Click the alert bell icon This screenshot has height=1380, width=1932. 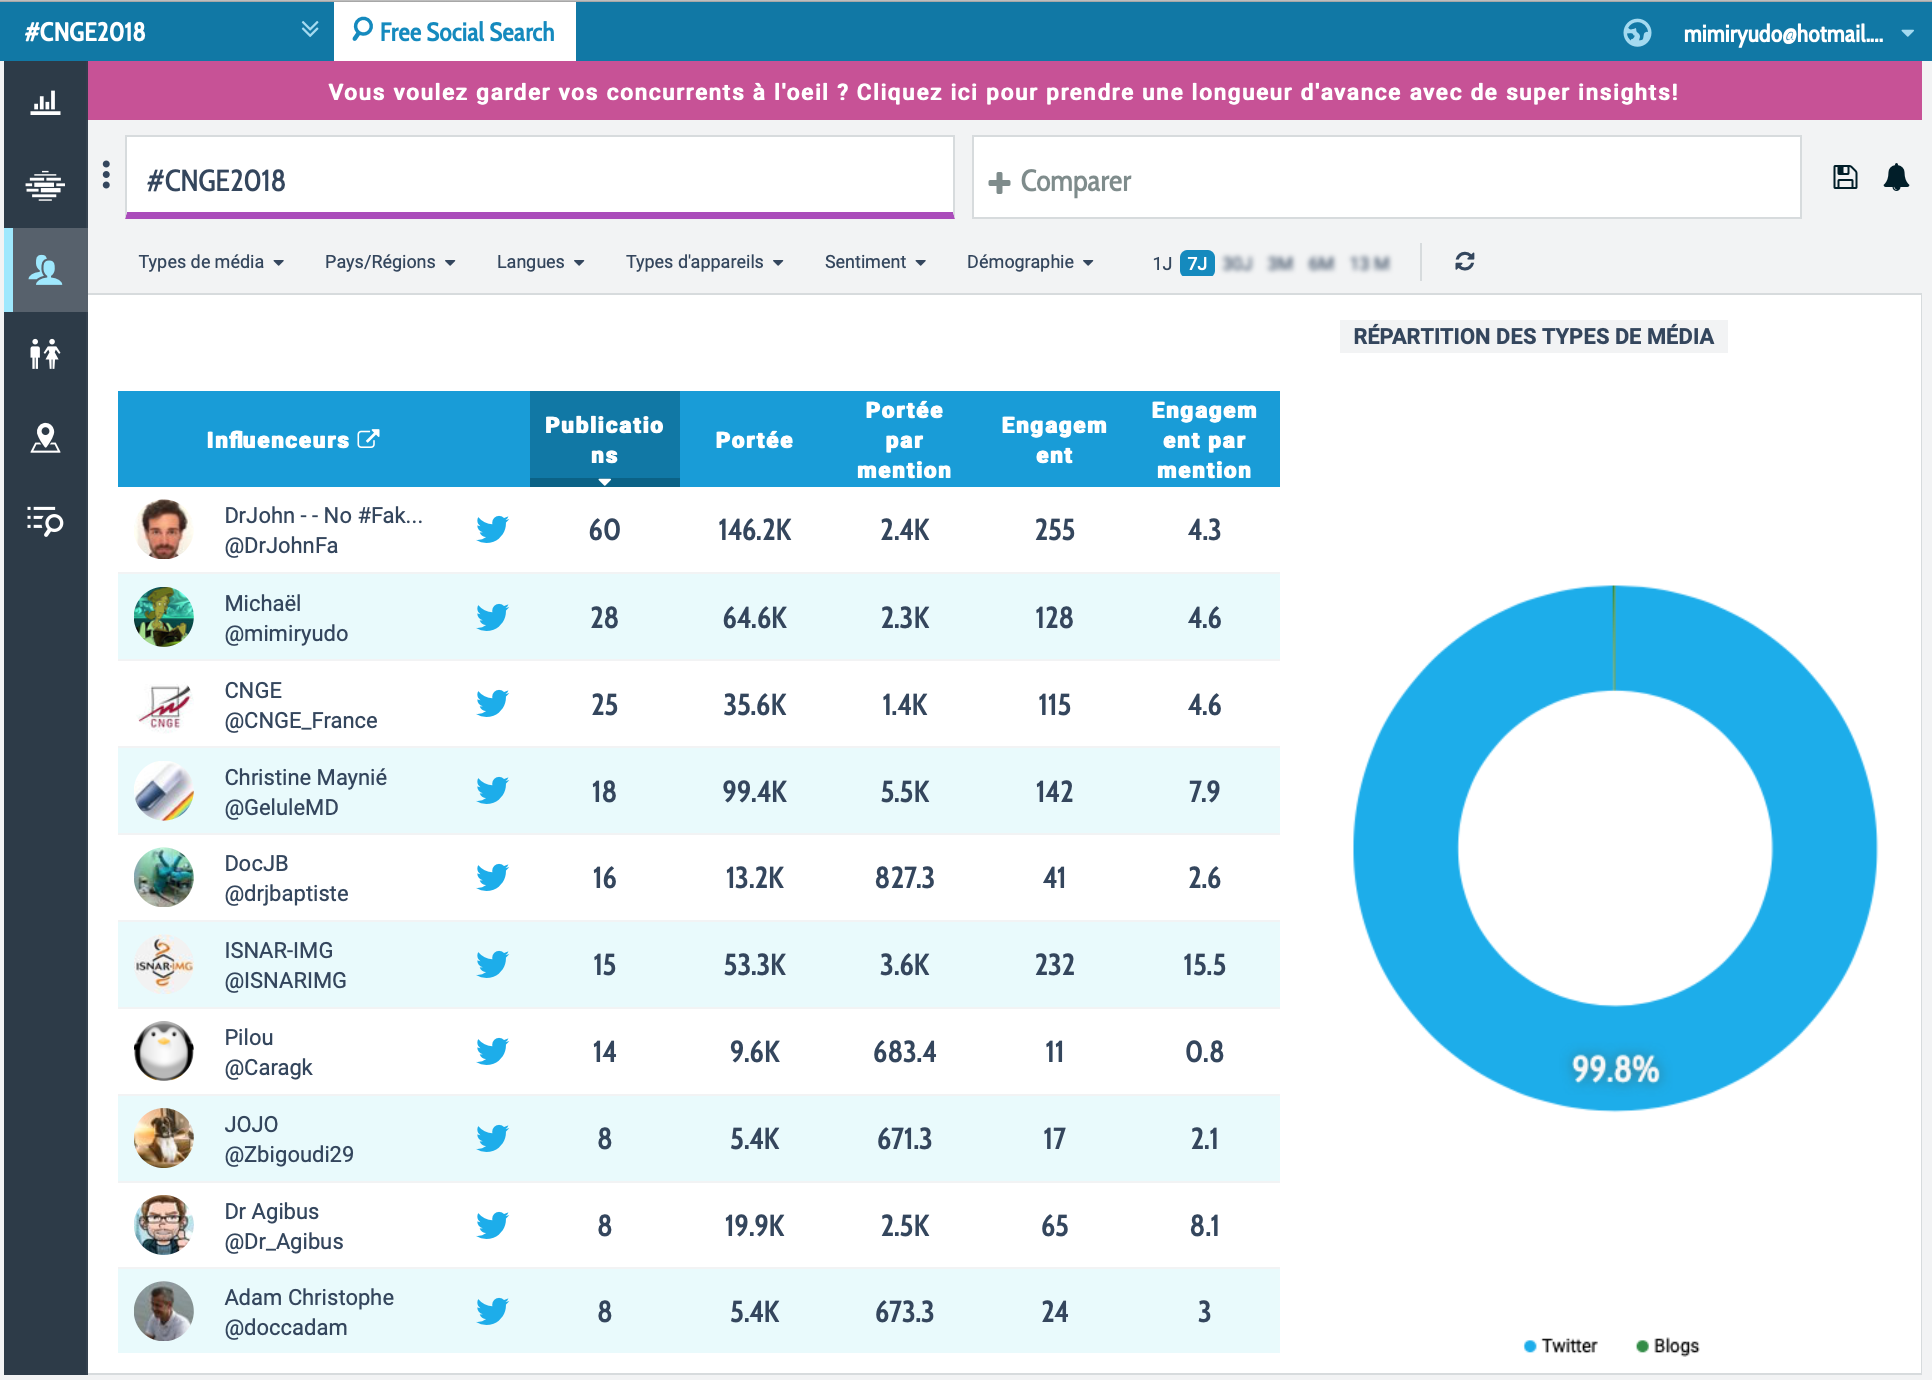[1896, 178]
